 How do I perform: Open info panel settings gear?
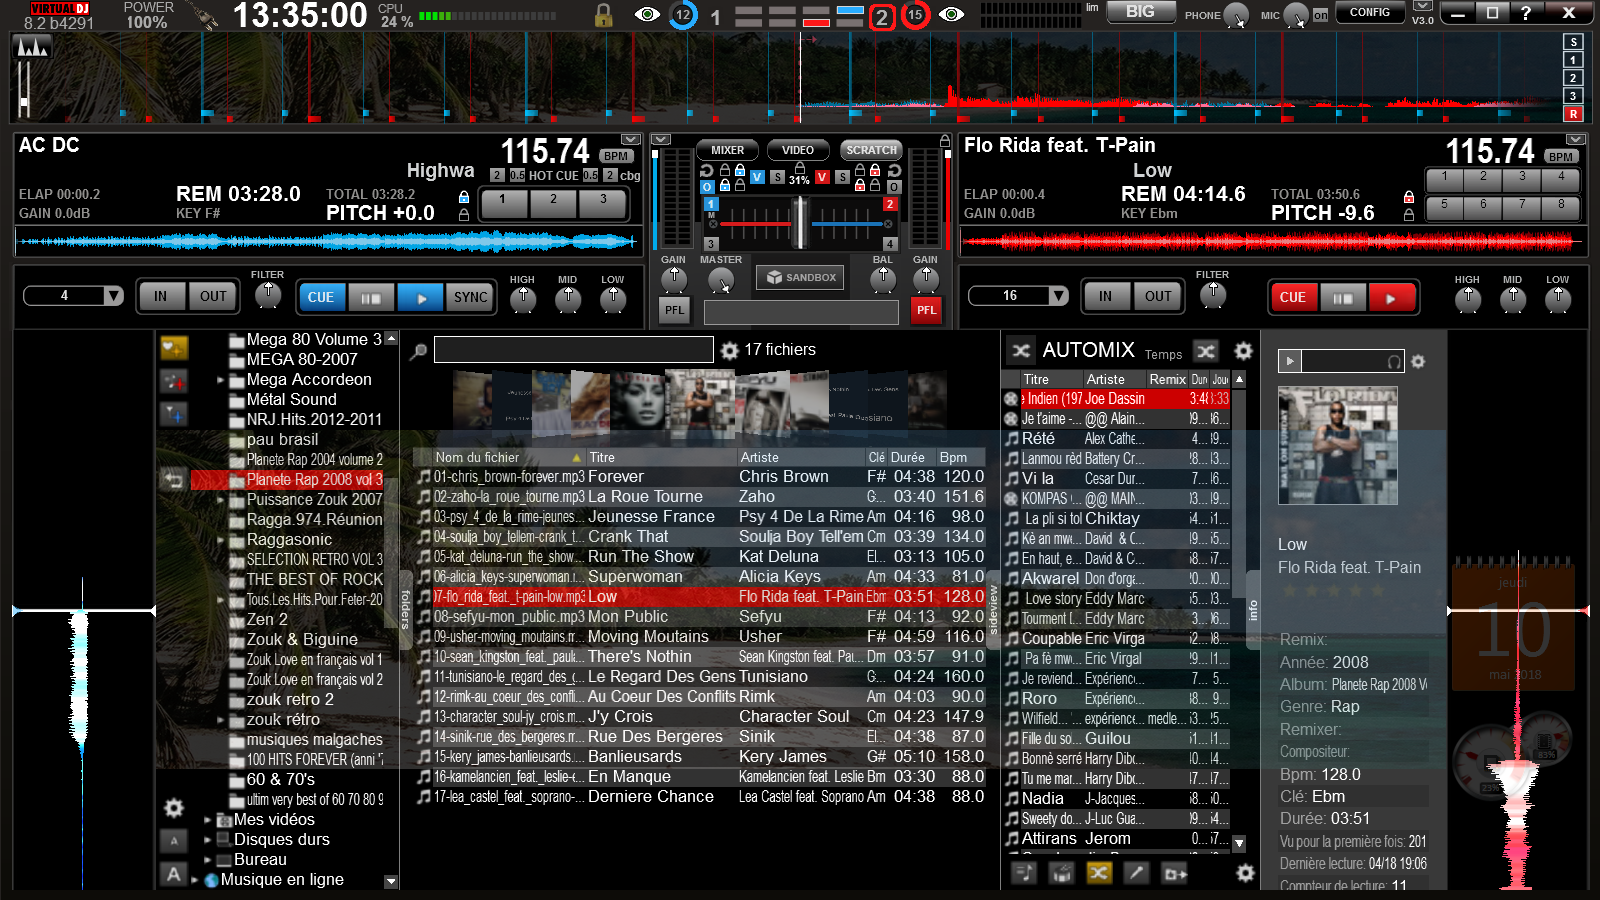click(x=1418, y=361)
